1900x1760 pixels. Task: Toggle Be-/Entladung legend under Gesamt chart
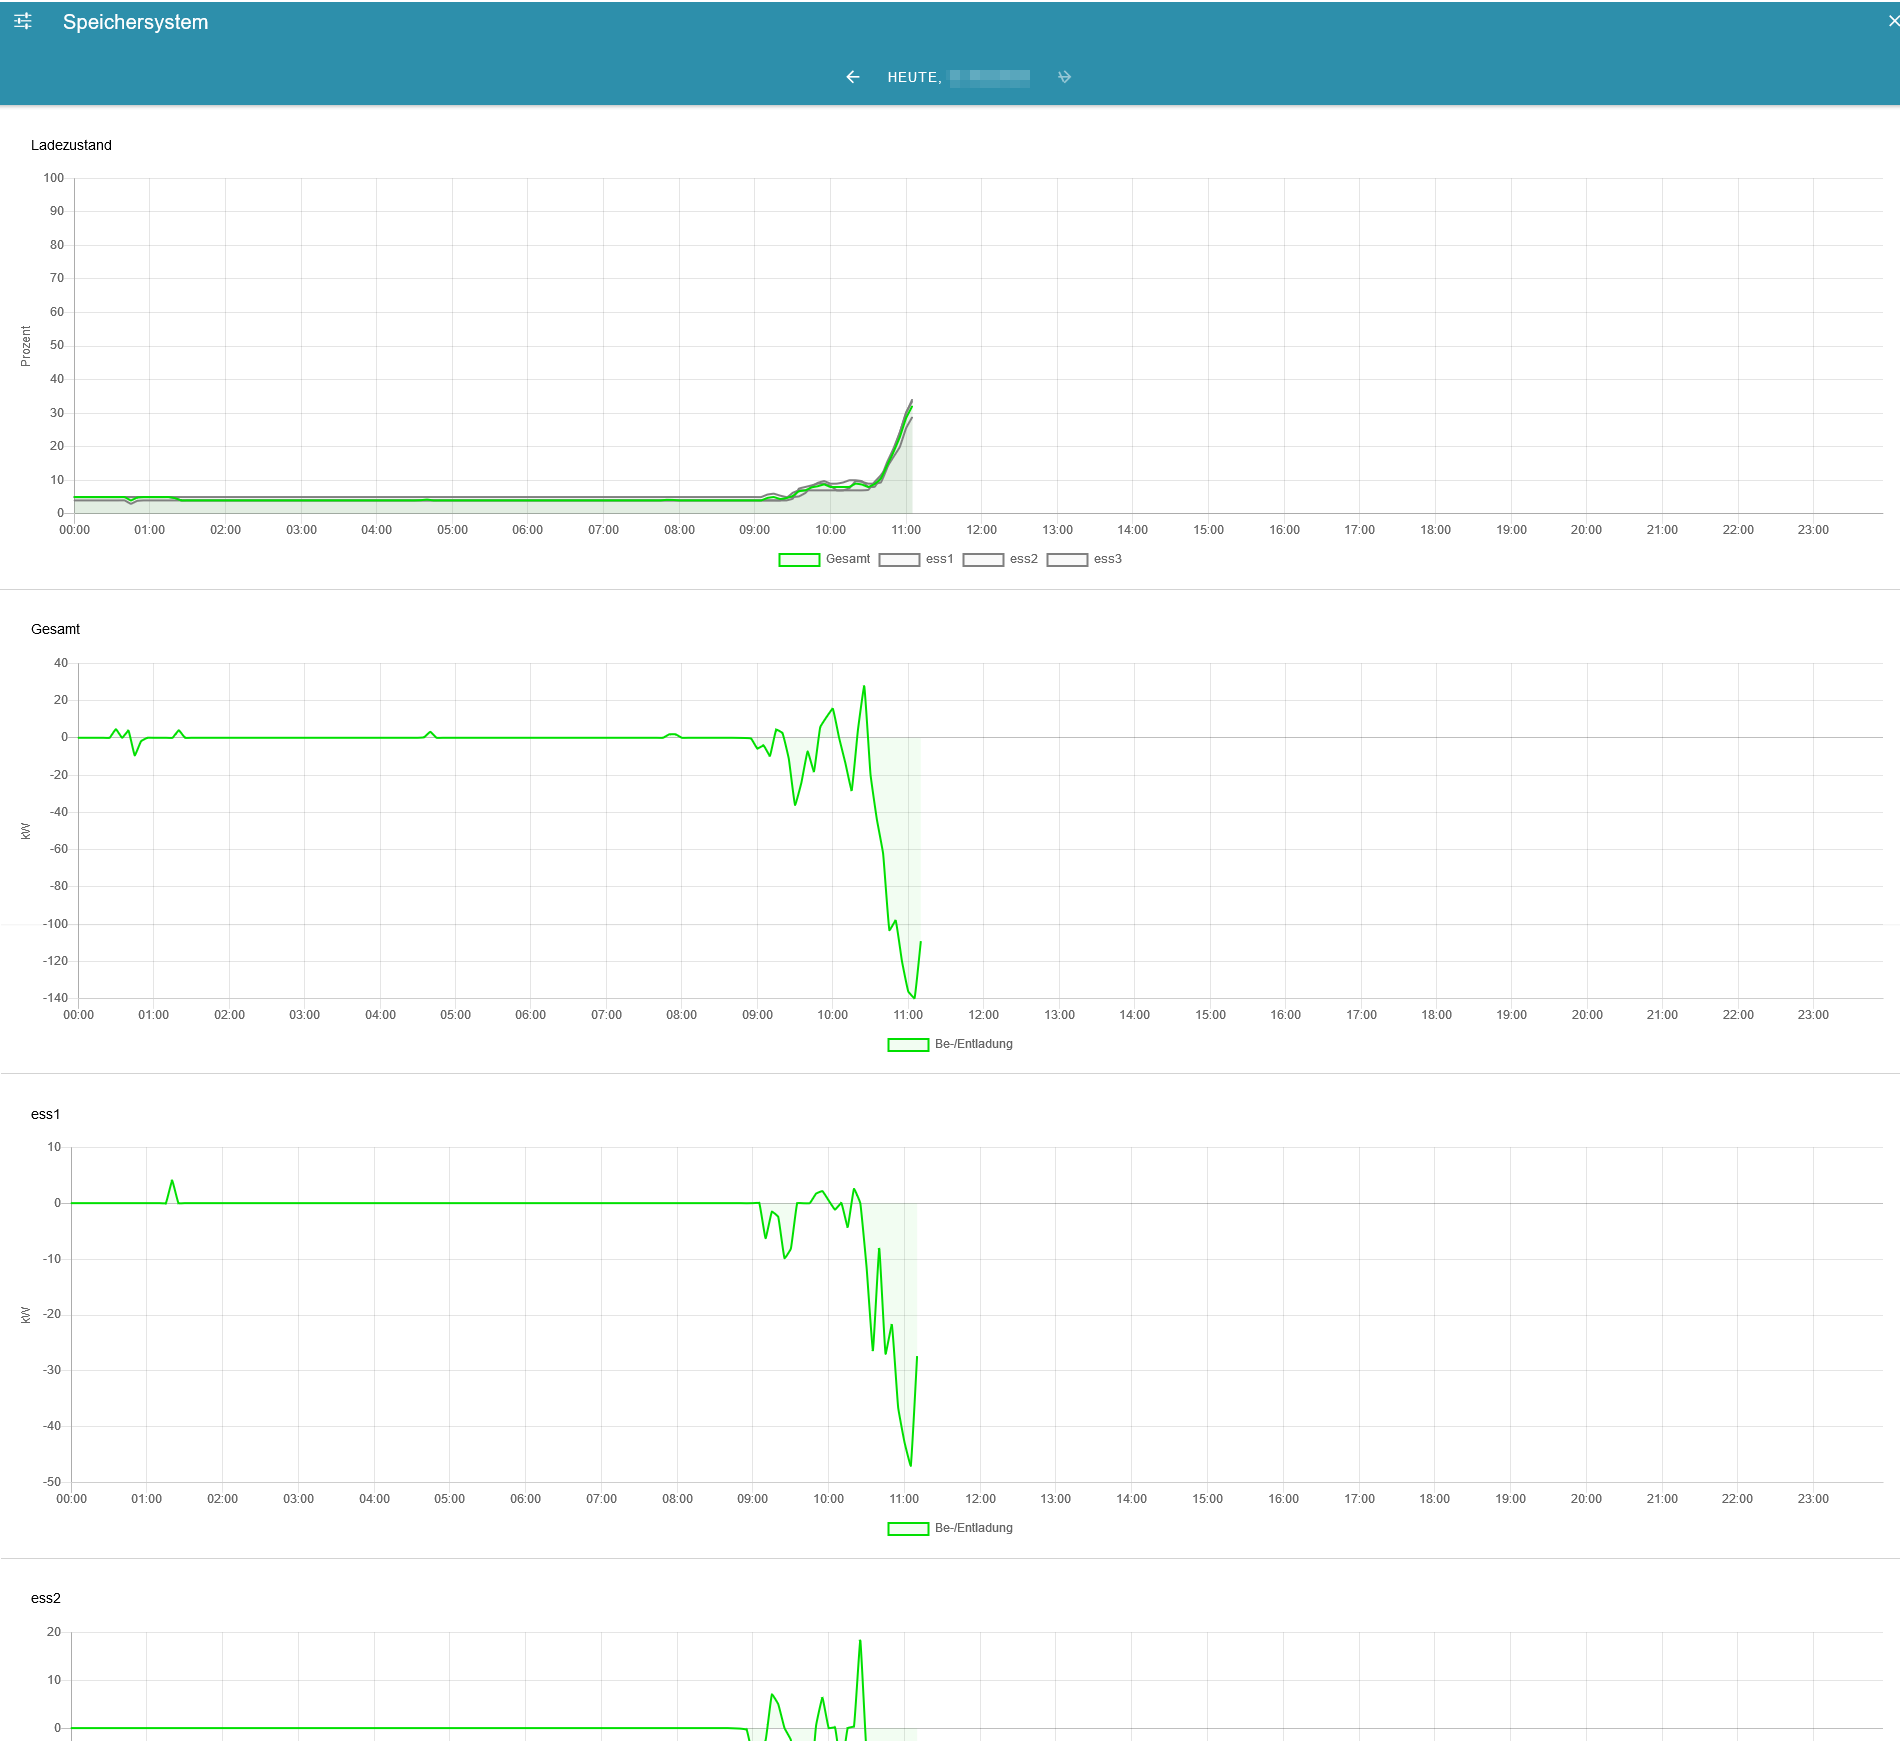coord(950,1044)
